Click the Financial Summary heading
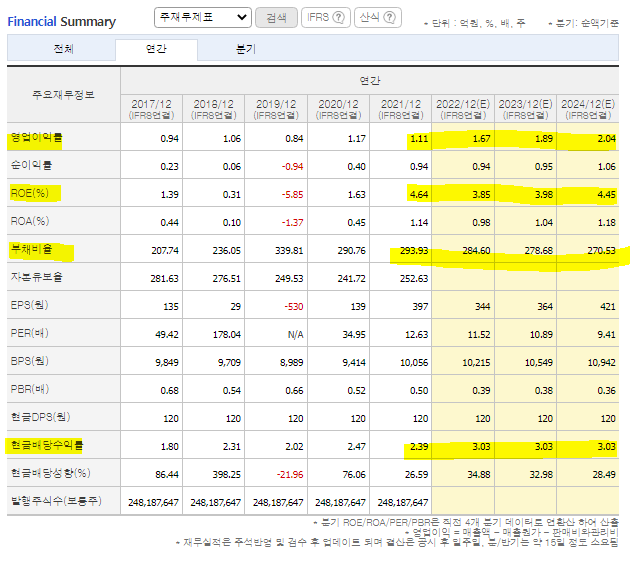This screenshot has height=562, width=630. click(x=61, y=21)
